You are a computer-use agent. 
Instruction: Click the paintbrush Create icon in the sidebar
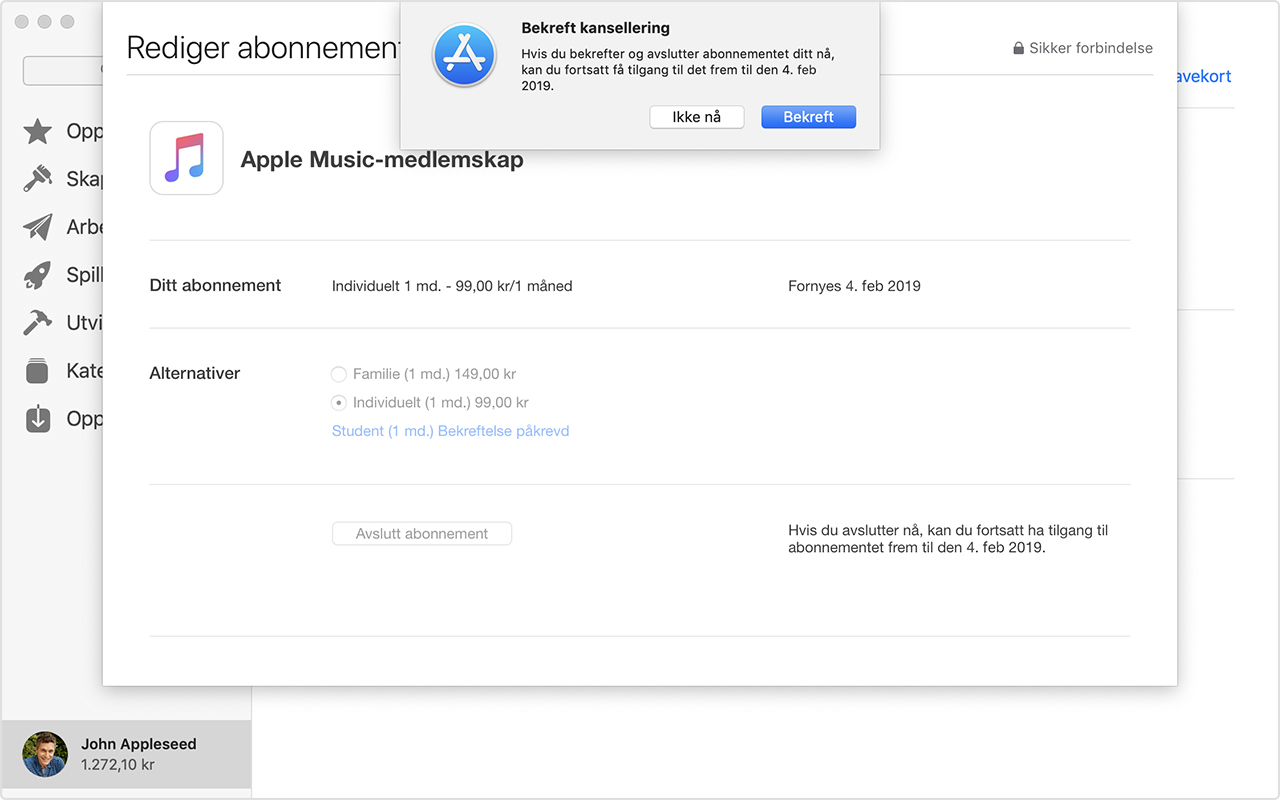click(x=38, y=179)
